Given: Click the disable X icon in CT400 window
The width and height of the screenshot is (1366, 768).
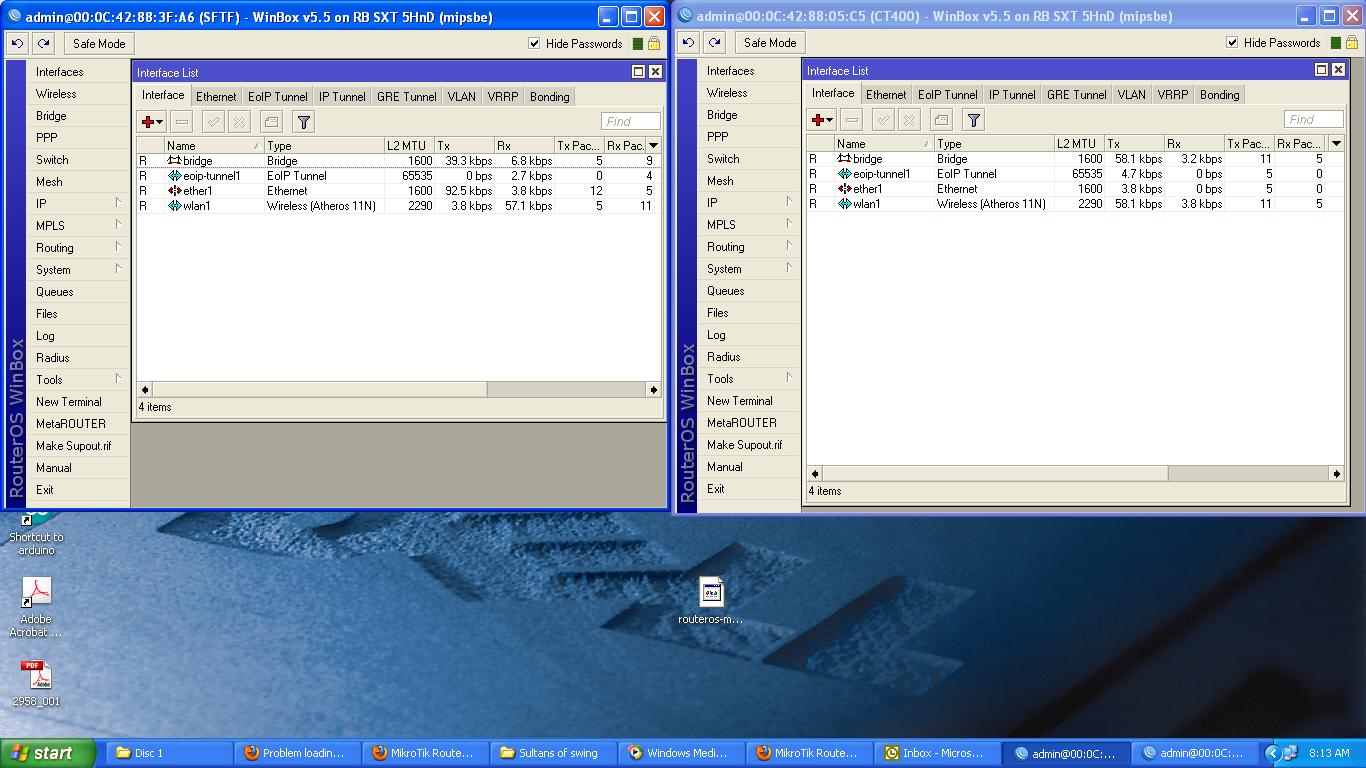Looking at the screenshot, I should tap(909, 120).
